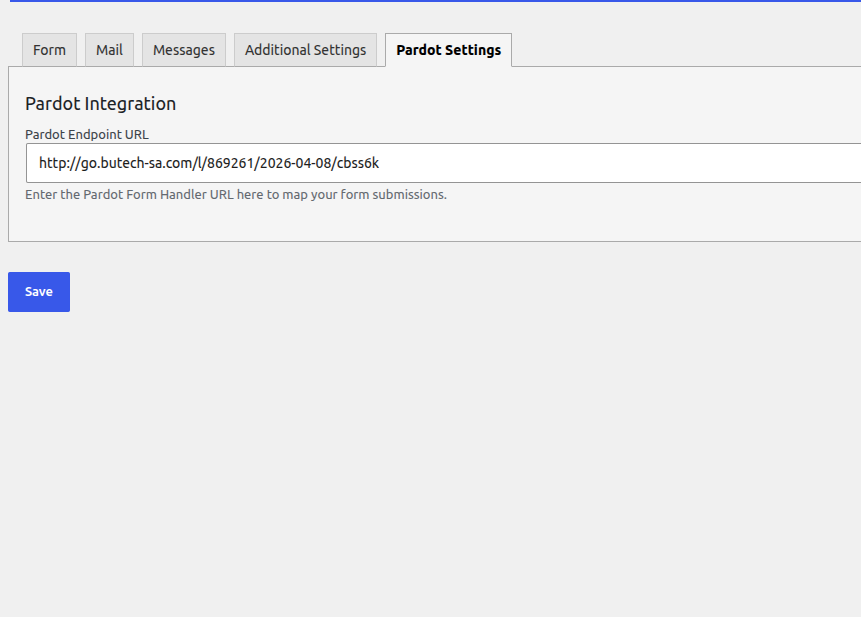Select the Messages tab
Image resolution: width=861 pixels, height=617 pixels.
pyautogui.click(x=184, y=50)
